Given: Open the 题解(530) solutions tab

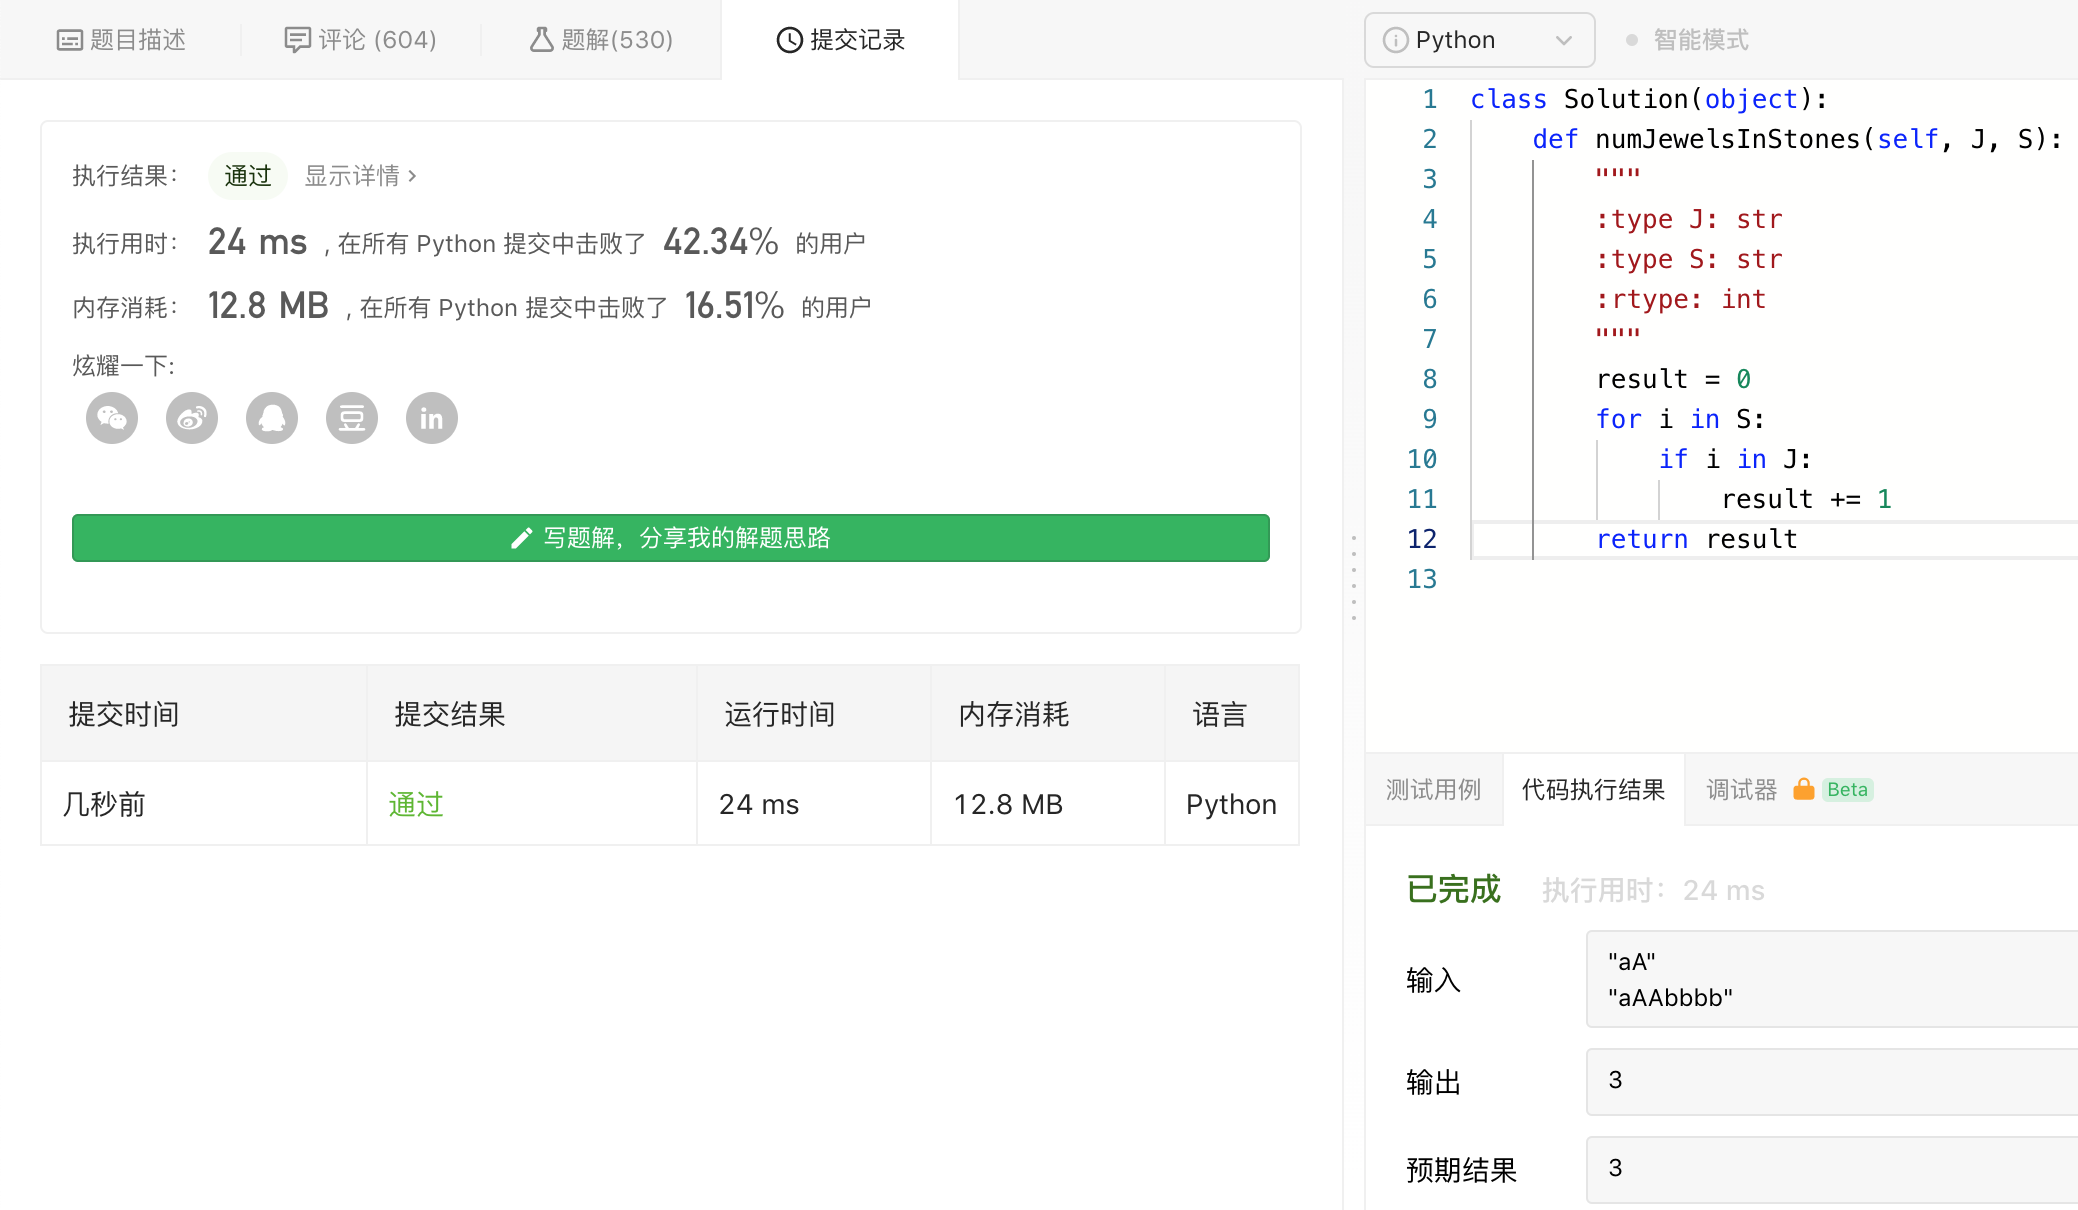Looking at the screenshot, I should pyautogui.click(x=601, y=40).
